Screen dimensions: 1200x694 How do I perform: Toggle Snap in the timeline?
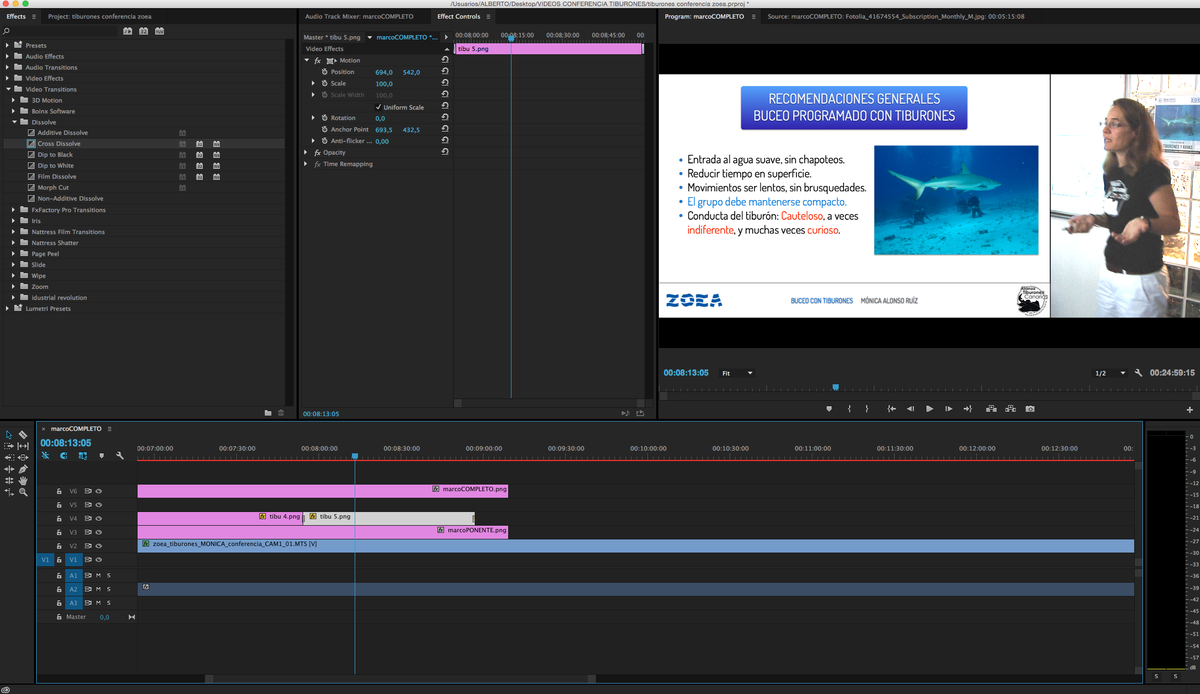pyautogui.click(x=63, y=455)
